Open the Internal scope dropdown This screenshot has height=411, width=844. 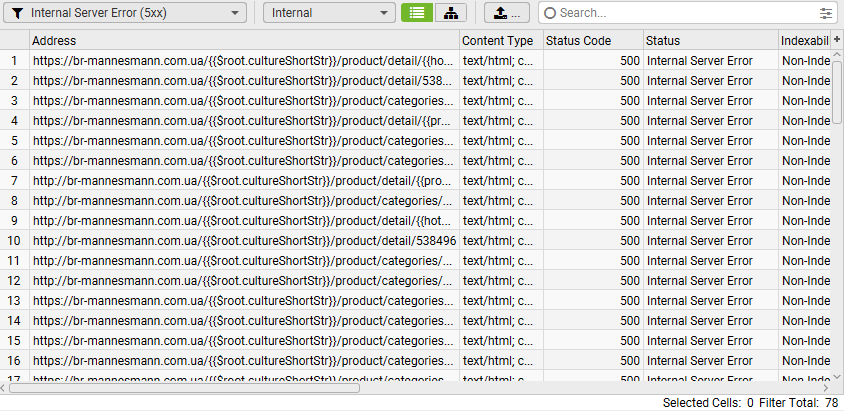[329, 13]
